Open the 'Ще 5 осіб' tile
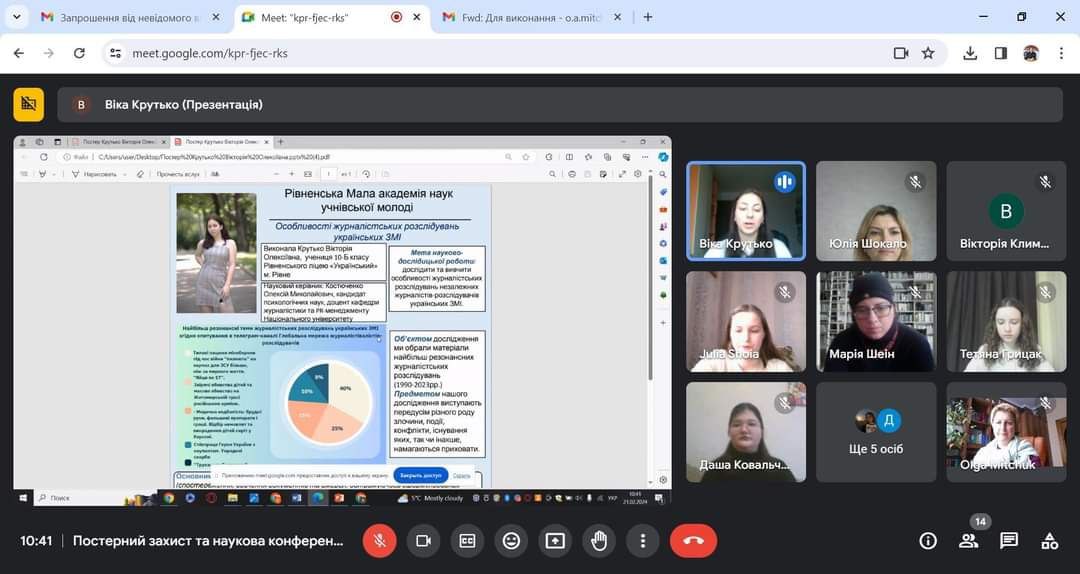Image resolution: width=1080 pixels, height=574 pixels. pos(876,432)
